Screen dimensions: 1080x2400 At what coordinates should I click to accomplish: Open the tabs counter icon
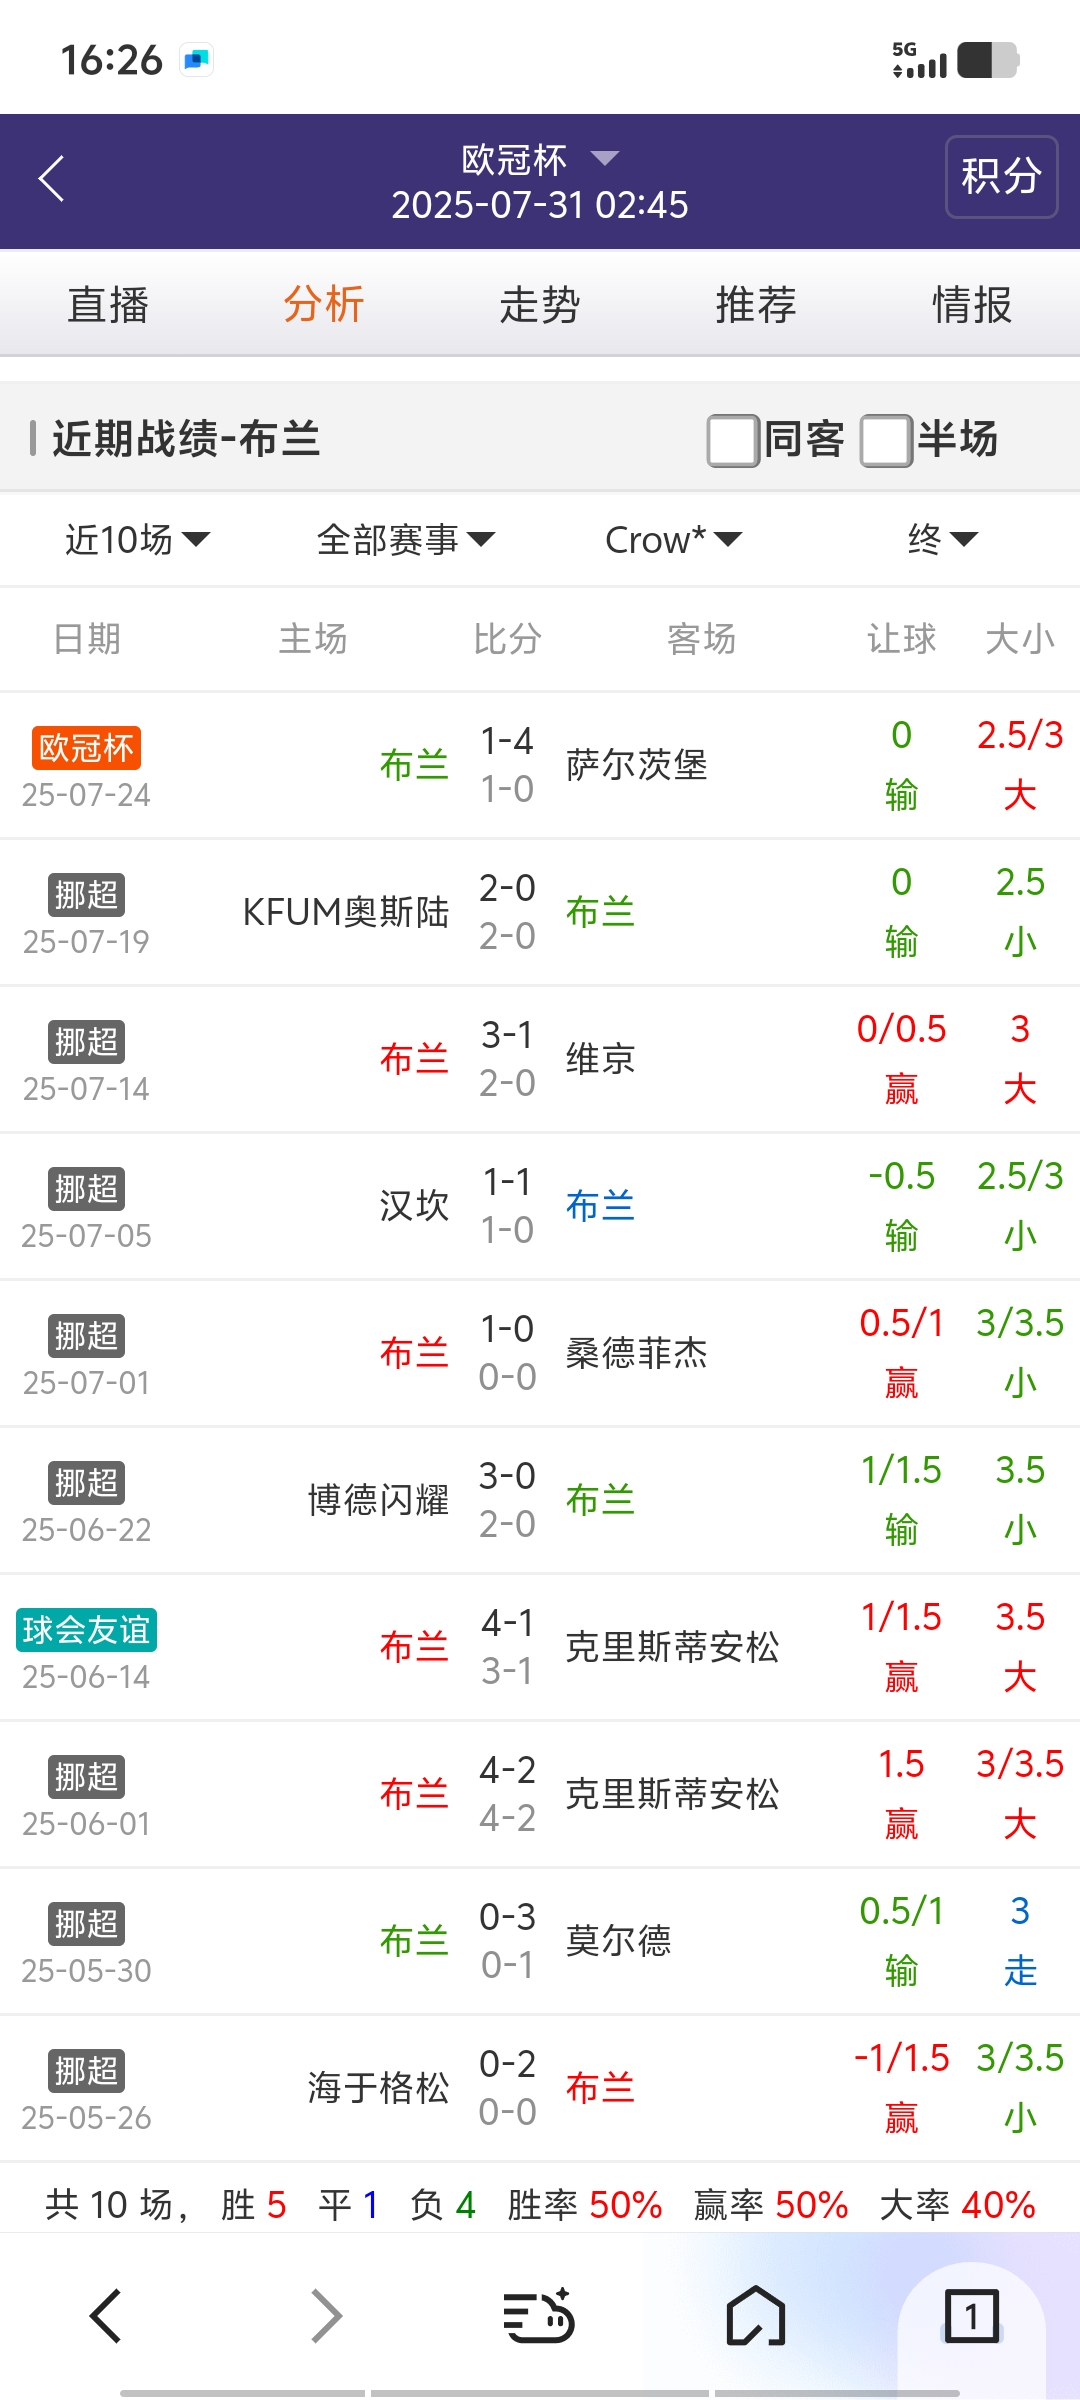coord(971,2316)
